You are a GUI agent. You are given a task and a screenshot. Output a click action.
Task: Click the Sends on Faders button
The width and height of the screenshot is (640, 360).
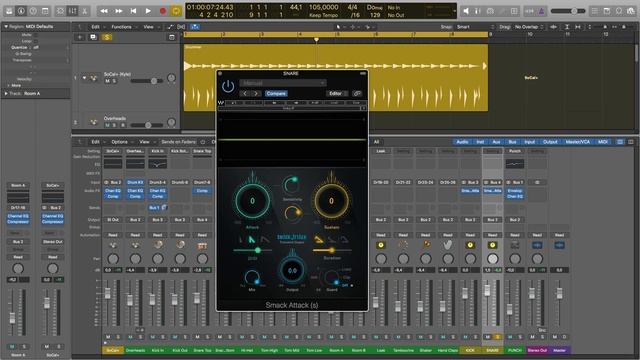click(178, 142)
